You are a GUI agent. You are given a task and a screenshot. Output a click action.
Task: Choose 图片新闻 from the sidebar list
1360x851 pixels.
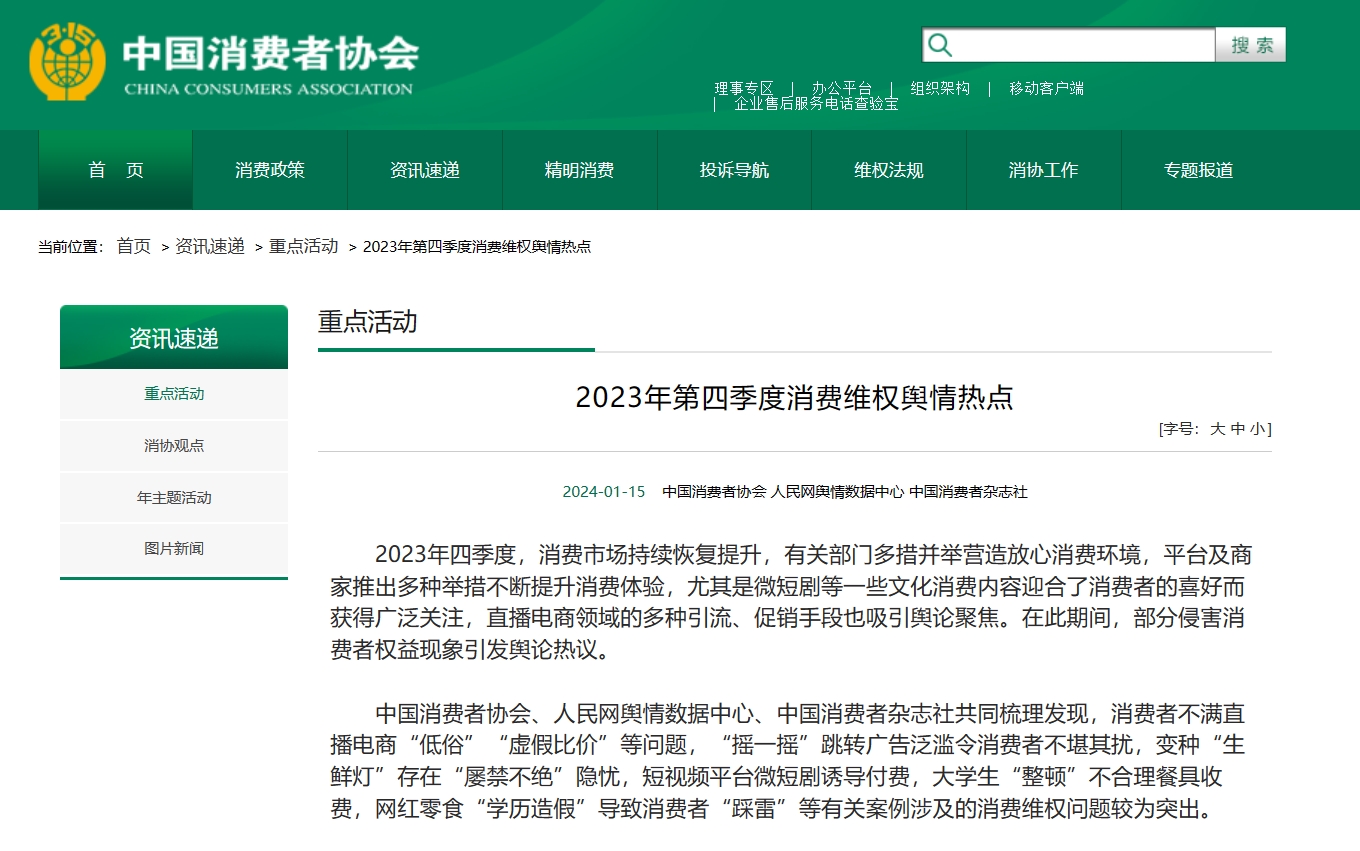click(x=174, y=549)
